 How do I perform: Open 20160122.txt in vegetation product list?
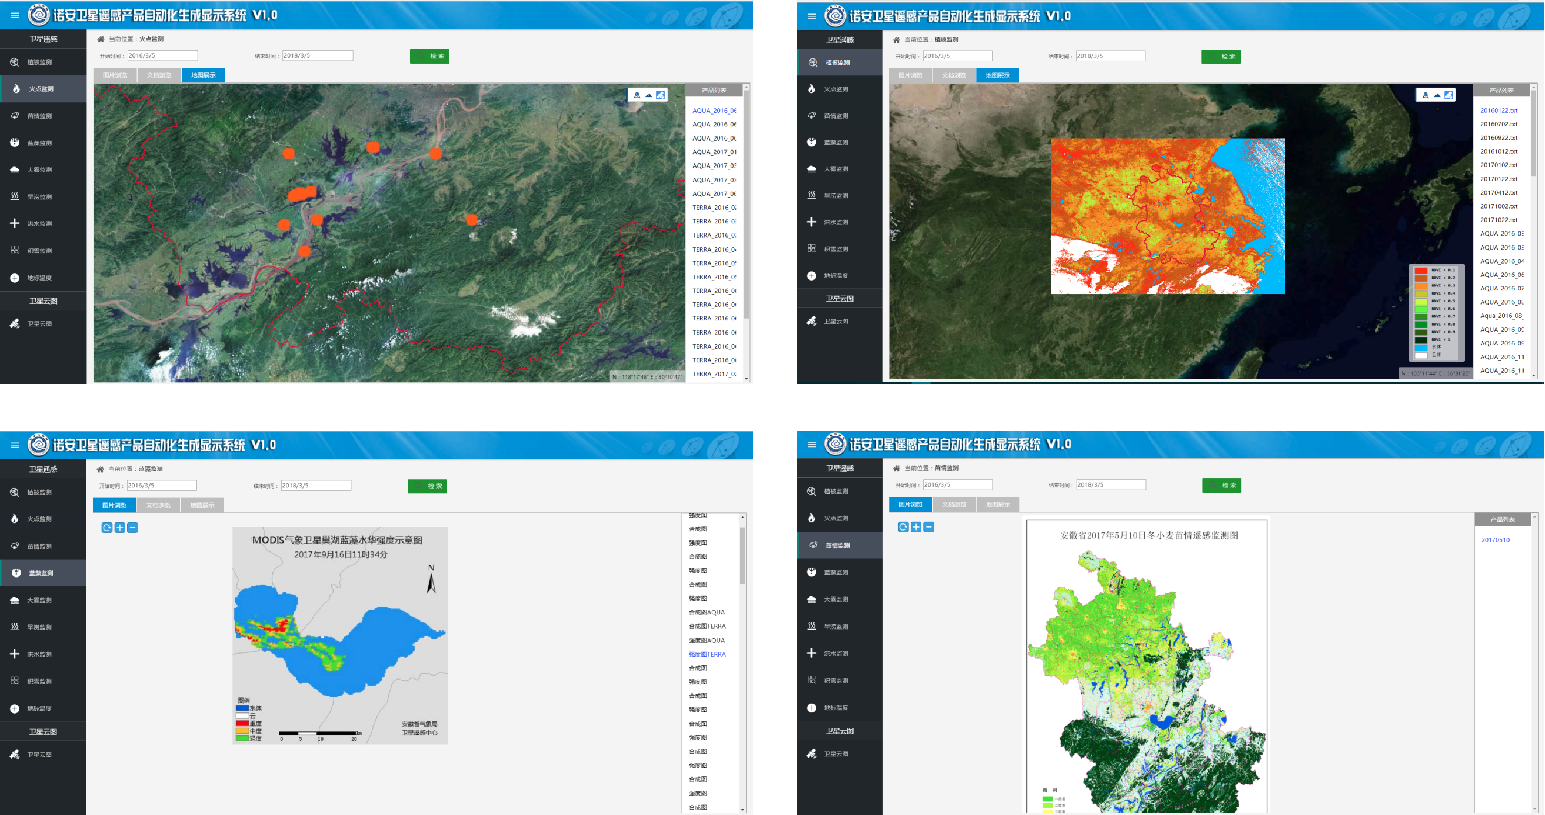[1498, 111]
